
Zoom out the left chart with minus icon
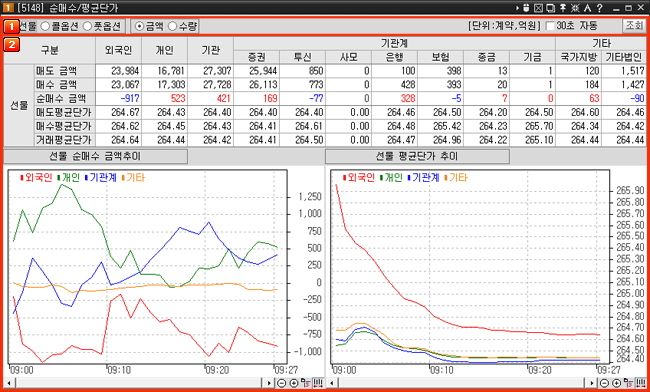281,383
